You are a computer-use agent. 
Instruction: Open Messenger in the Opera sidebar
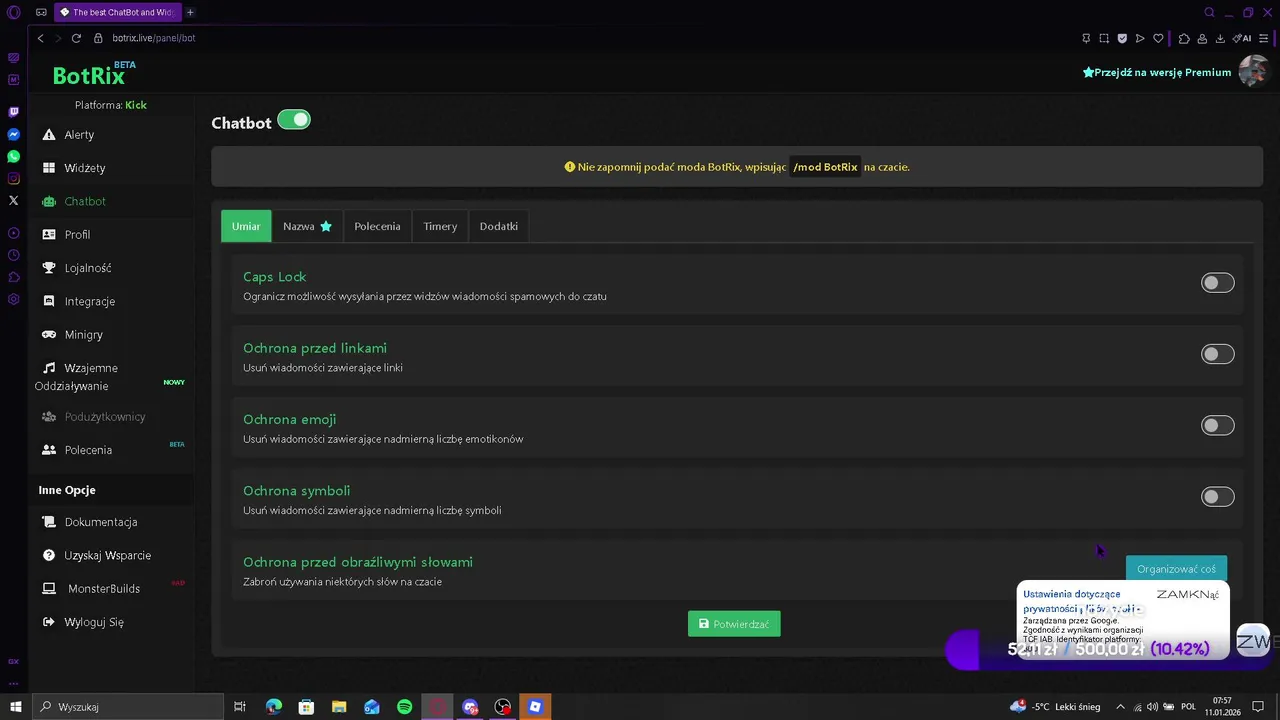click(x=13, y=134)
